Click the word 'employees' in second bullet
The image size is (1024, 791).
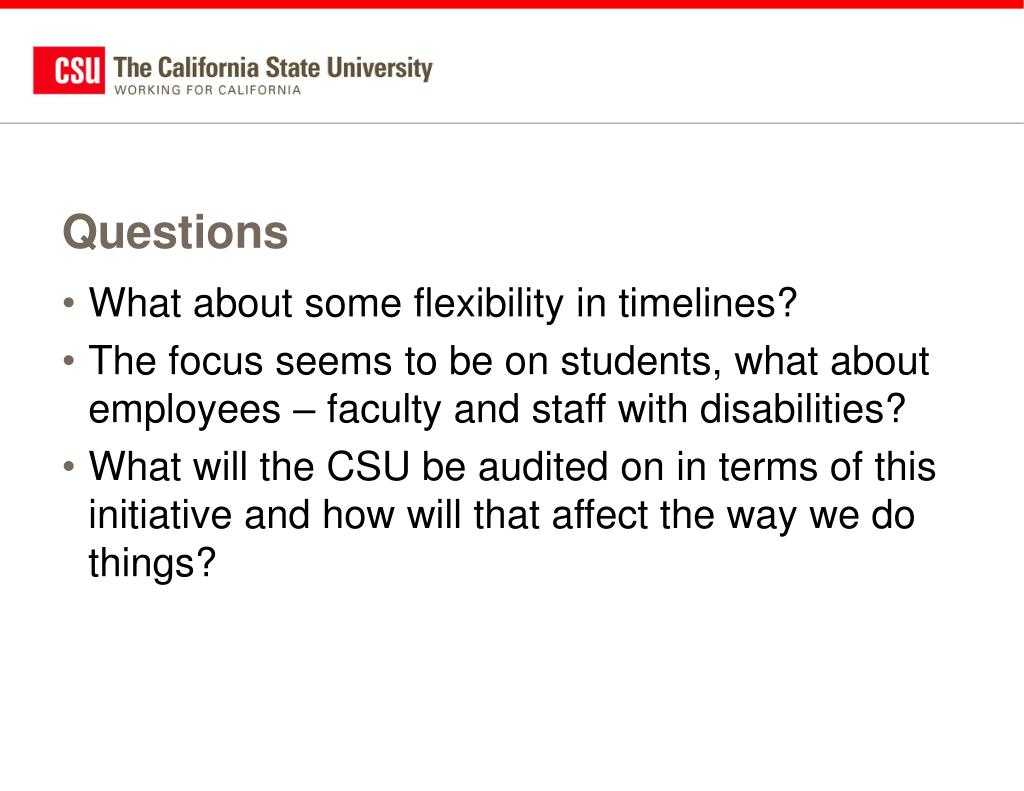click(x=185, y=411)
